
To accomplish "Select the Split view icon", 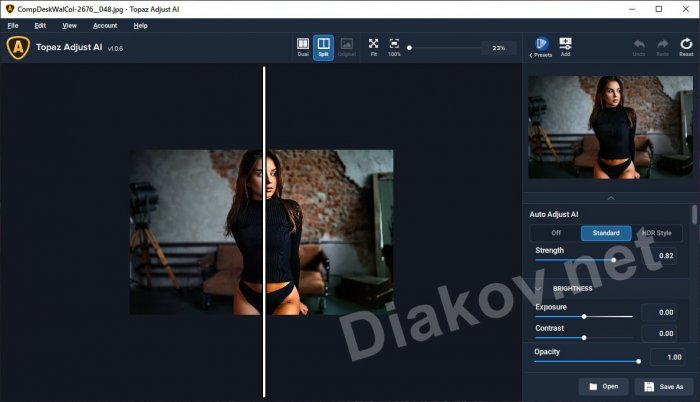I will 323,46.
